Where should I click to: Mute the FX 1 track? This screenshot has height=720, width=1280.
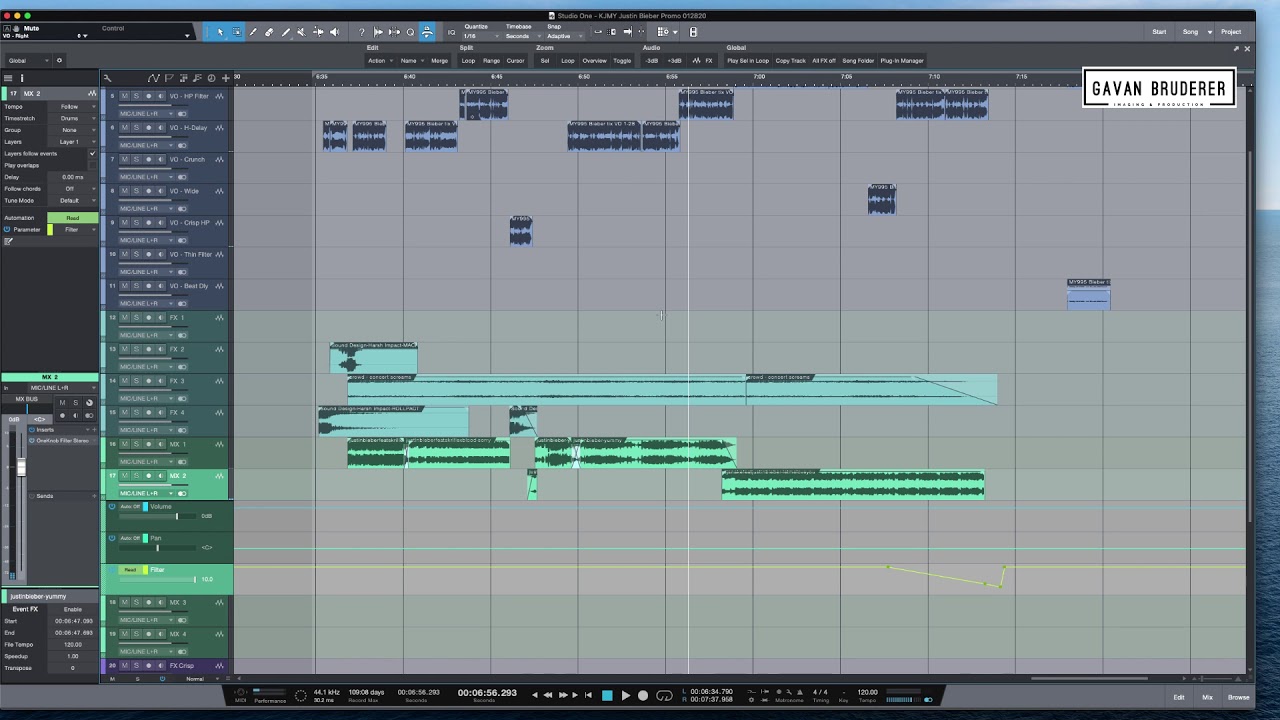[x=125, y=317]
